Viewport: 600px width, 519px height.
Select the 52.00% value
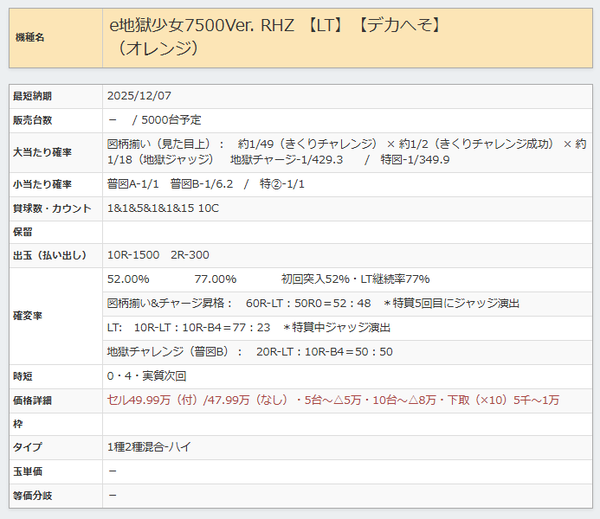128,279
